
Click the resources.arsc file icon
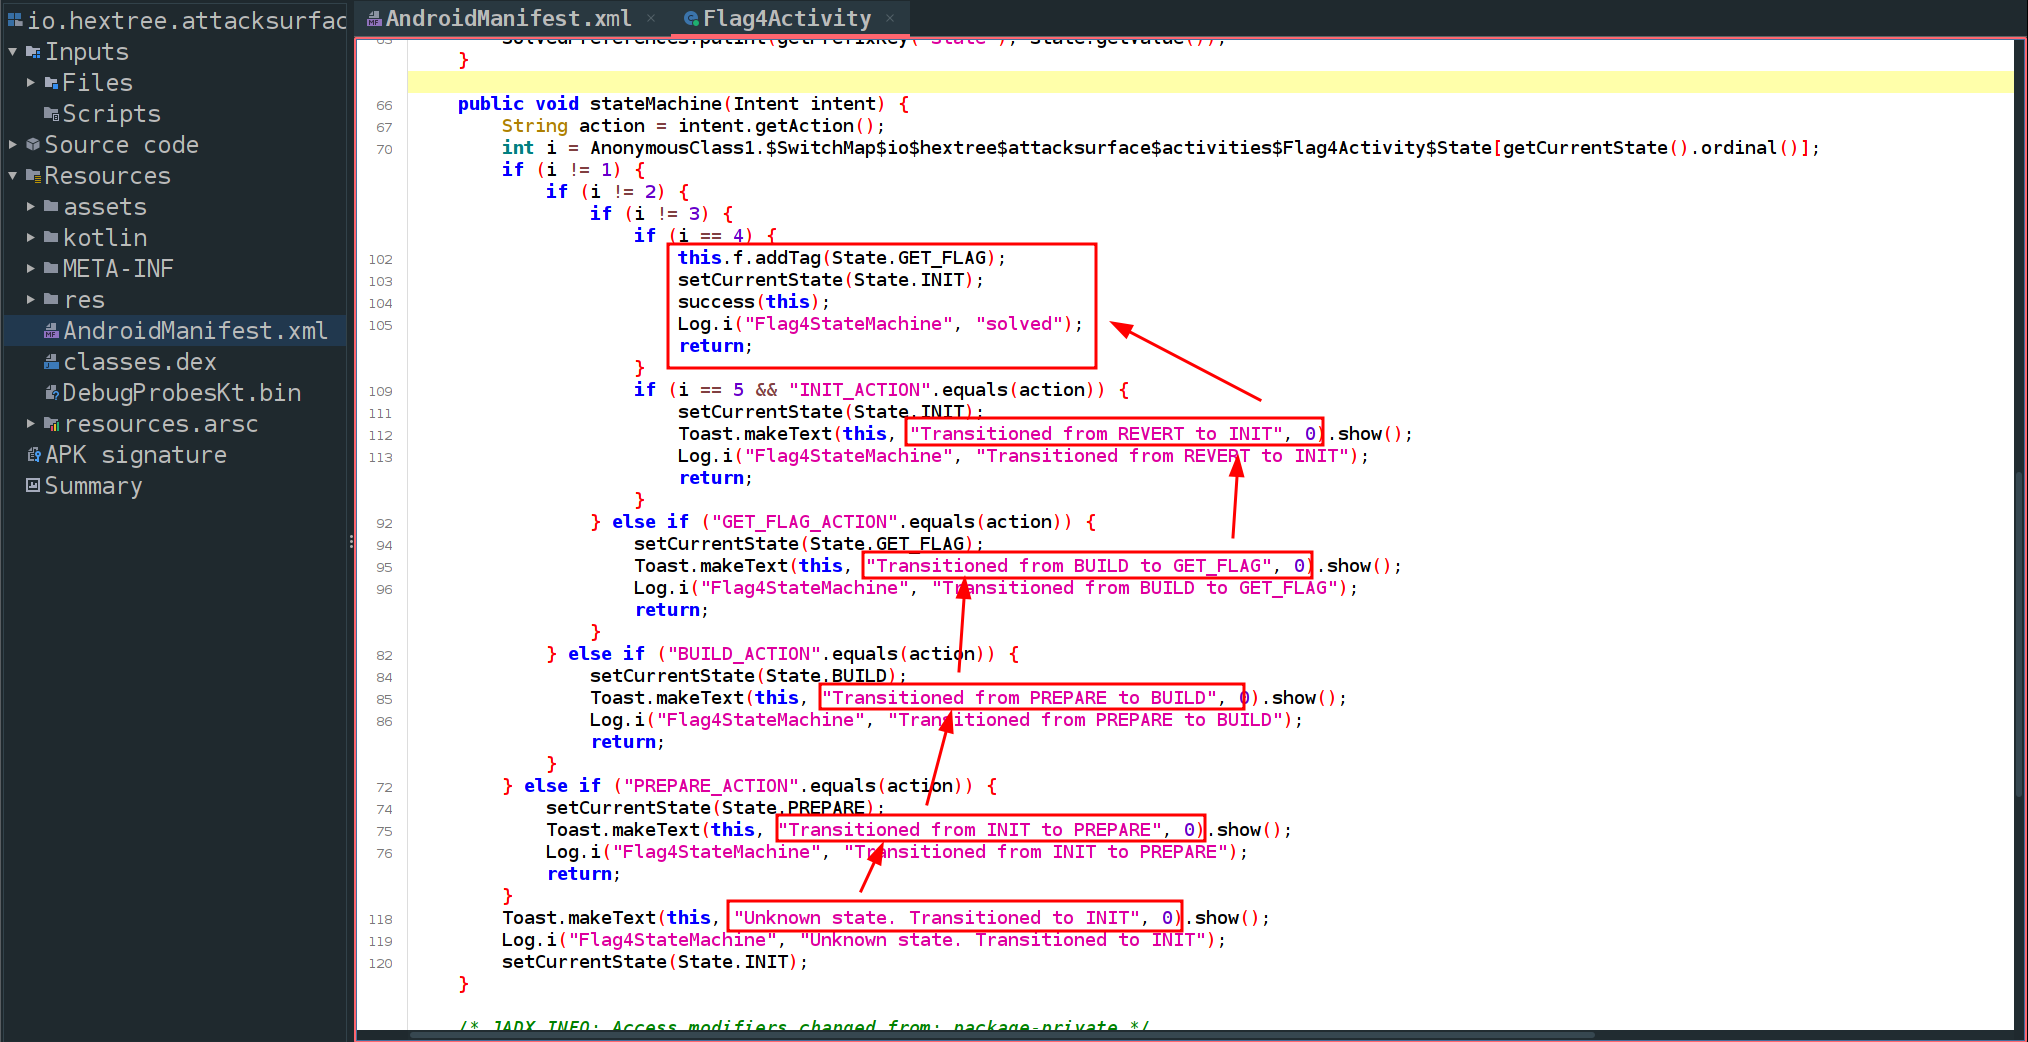[x=52, y=424]
